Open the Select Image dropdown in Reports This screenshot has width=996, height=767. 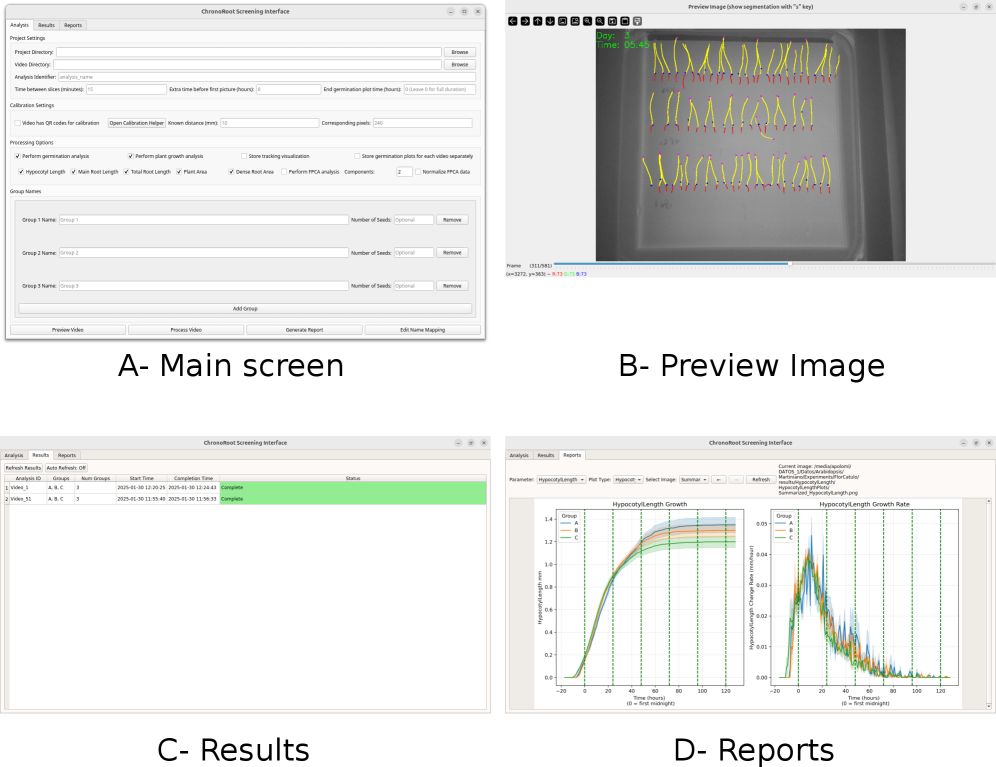click(x=694, y=480)
